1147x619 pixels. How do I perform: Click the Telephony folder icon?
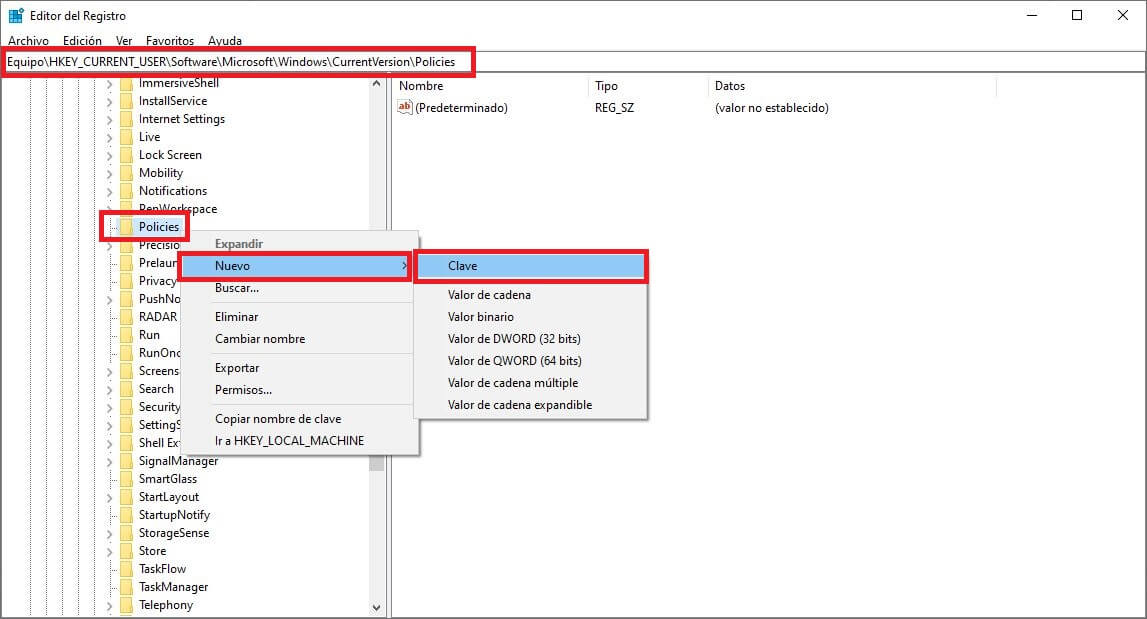(126, 605)
